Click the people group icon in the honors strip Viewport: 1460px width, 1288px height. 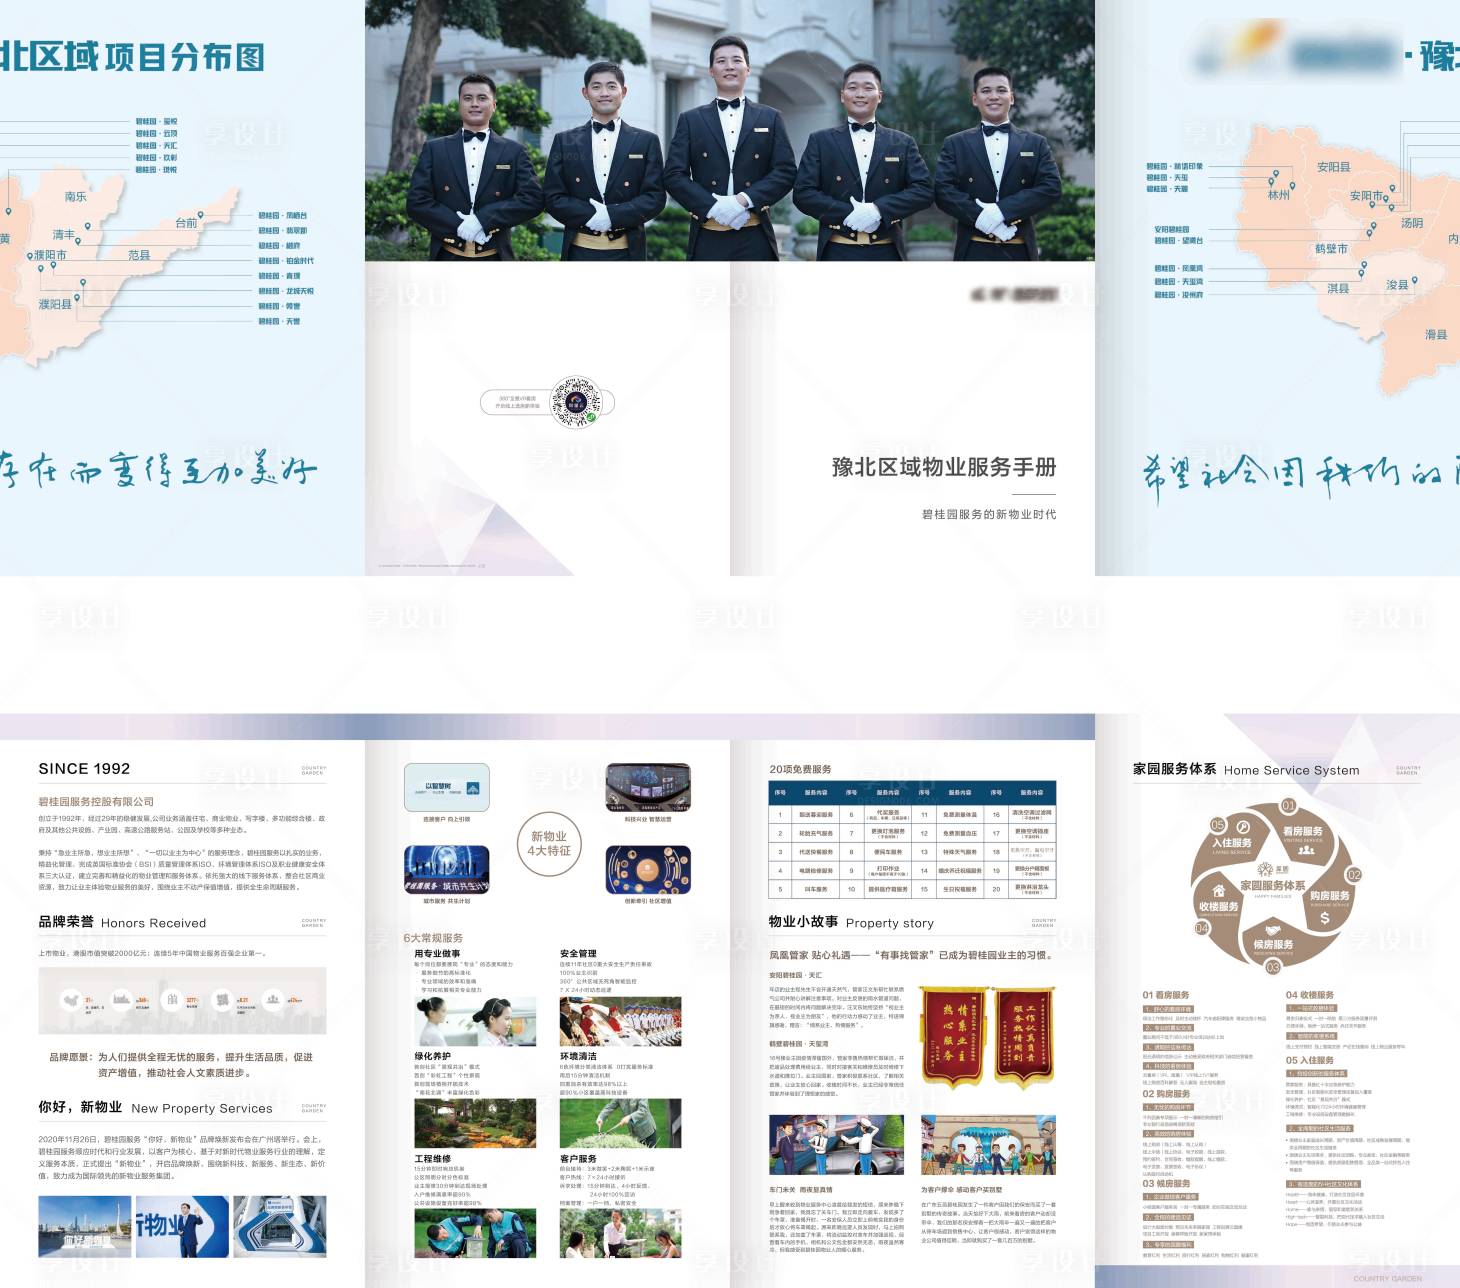pyautogui.click(x=272, y=999)
